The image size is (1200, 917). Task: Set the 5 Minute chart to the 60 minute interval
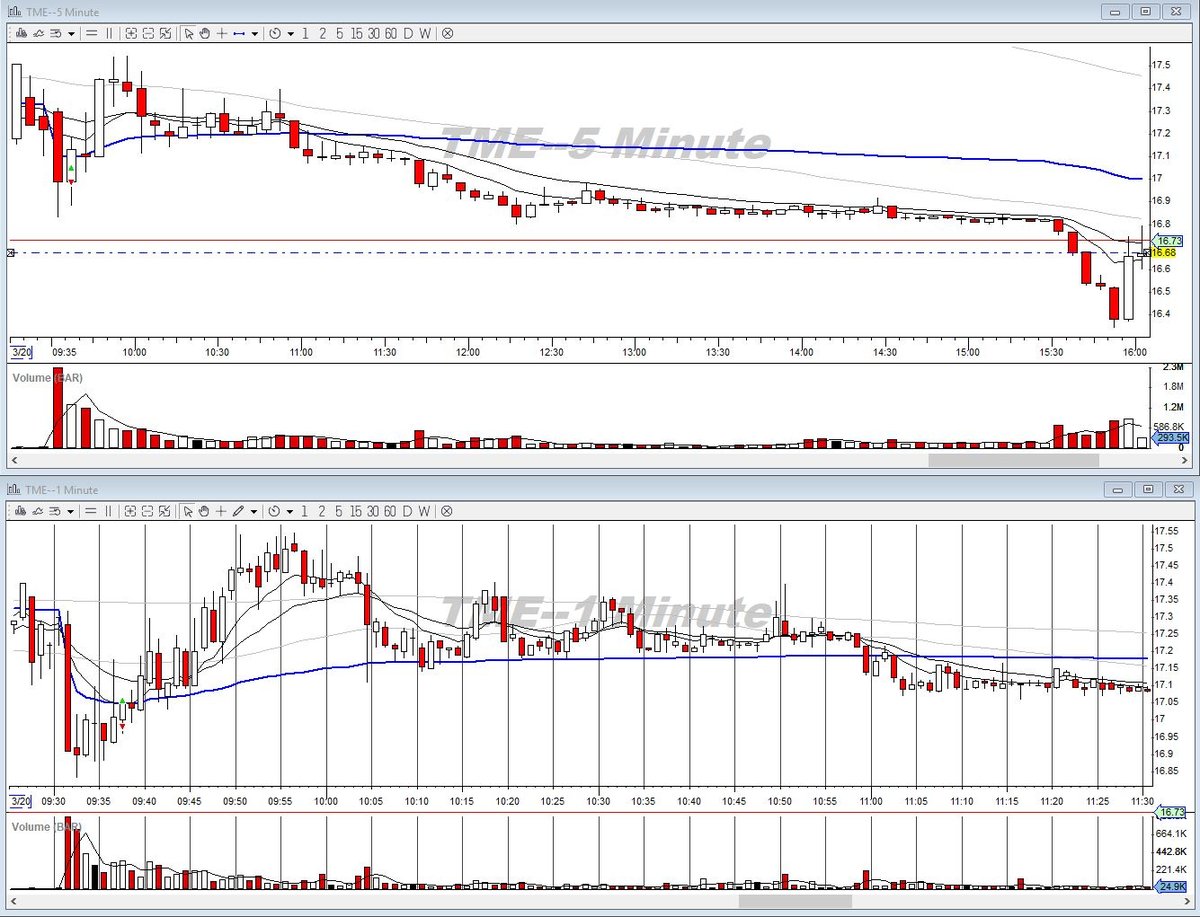[x=390, y=33]
